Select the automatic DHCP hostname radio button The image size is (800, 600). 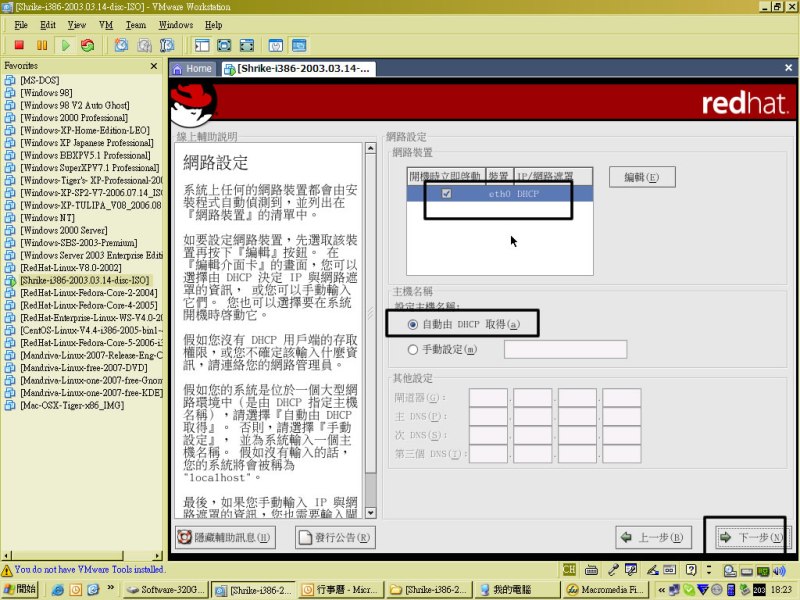point(412,324)
